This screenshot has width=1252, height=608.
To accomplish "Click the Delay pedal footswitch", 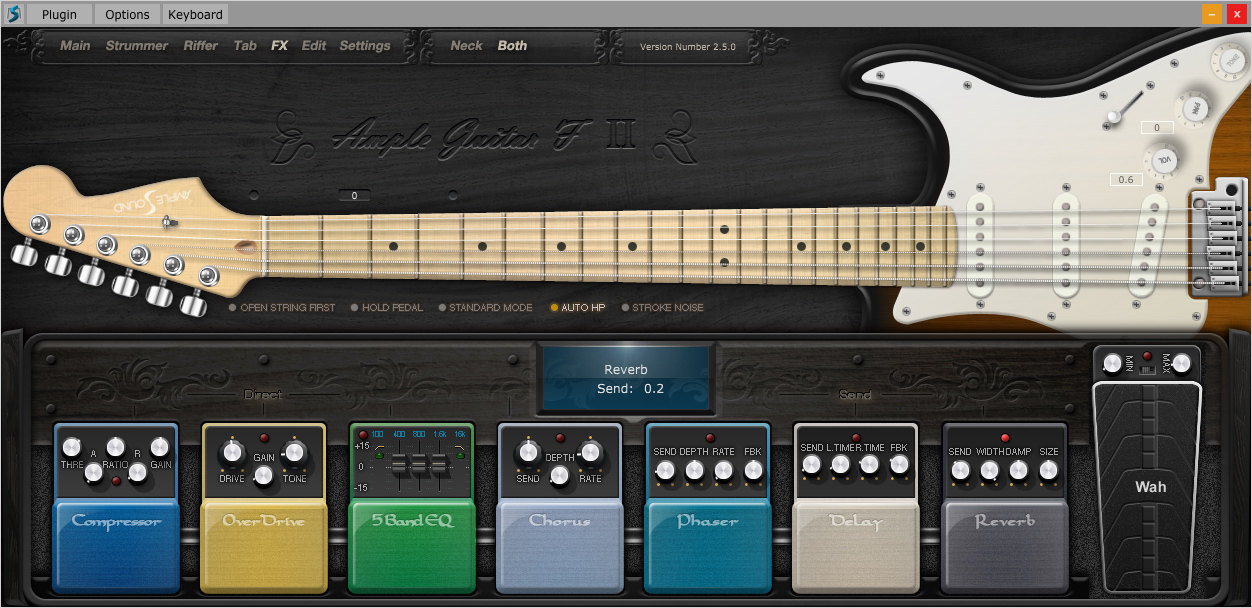I will [x=856, y=545].
